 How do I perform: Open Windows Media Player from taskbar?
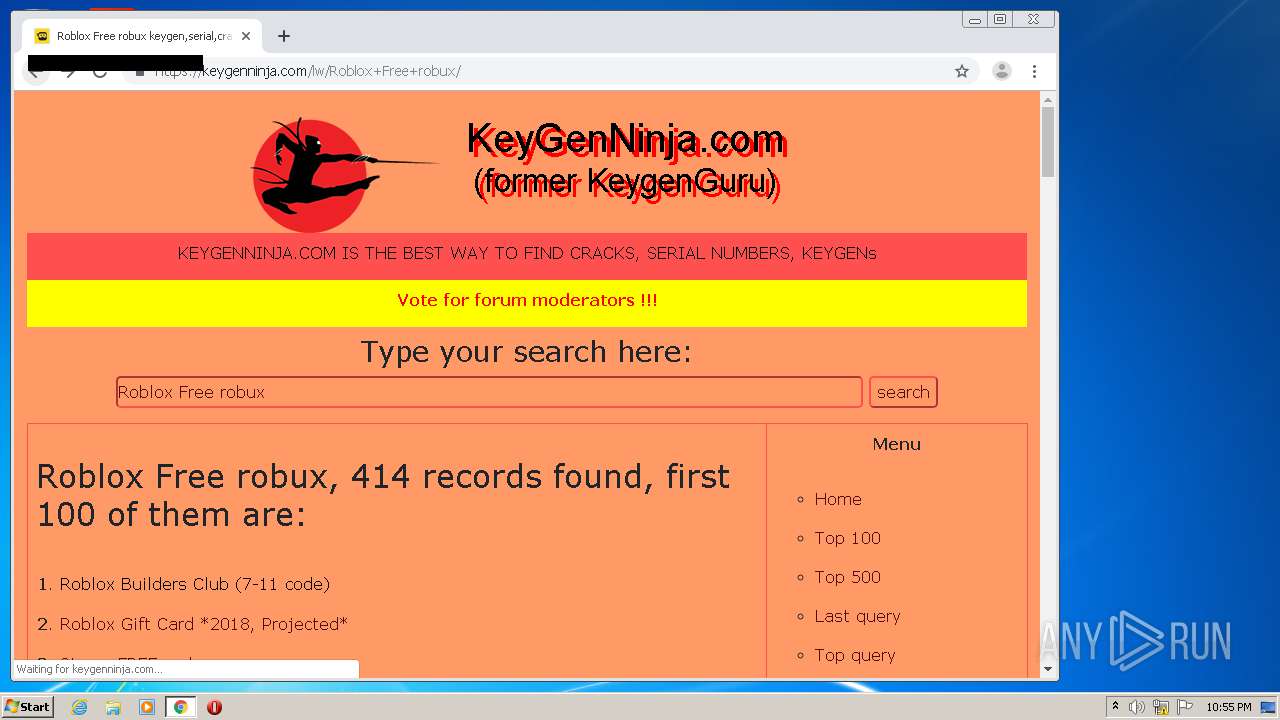[147, 707]
